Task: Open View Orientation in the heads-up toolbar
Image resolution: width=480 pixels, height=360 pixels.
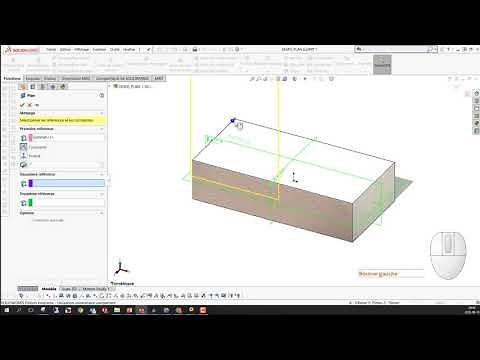Action: (x=285, y=79)
